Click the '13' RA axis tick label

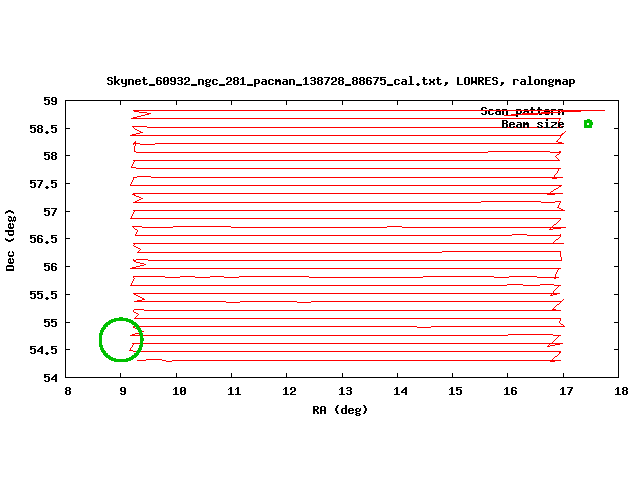[345, 391]
